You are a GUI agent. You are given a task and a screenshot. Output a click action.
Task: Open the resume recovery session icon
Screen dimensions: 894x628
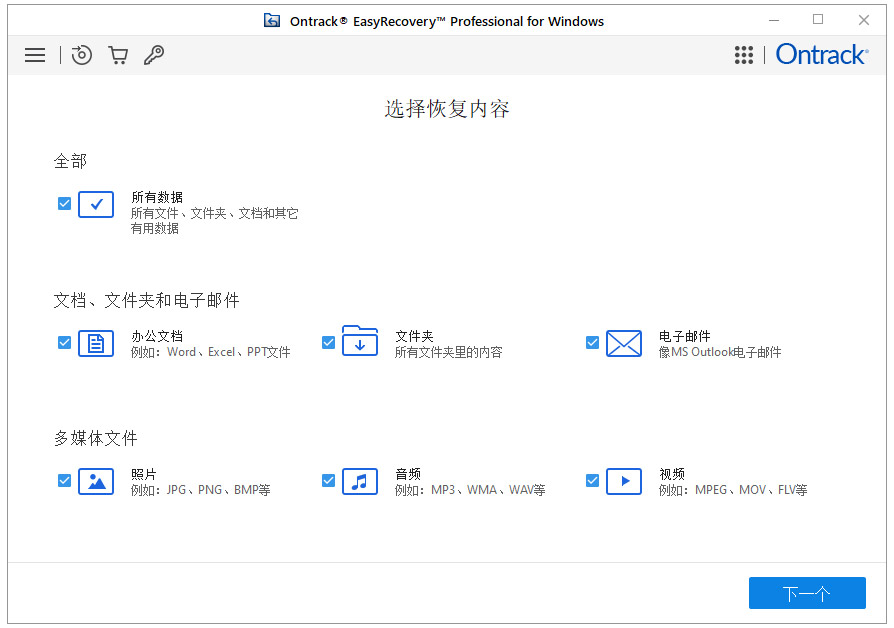tap(81, 55)
